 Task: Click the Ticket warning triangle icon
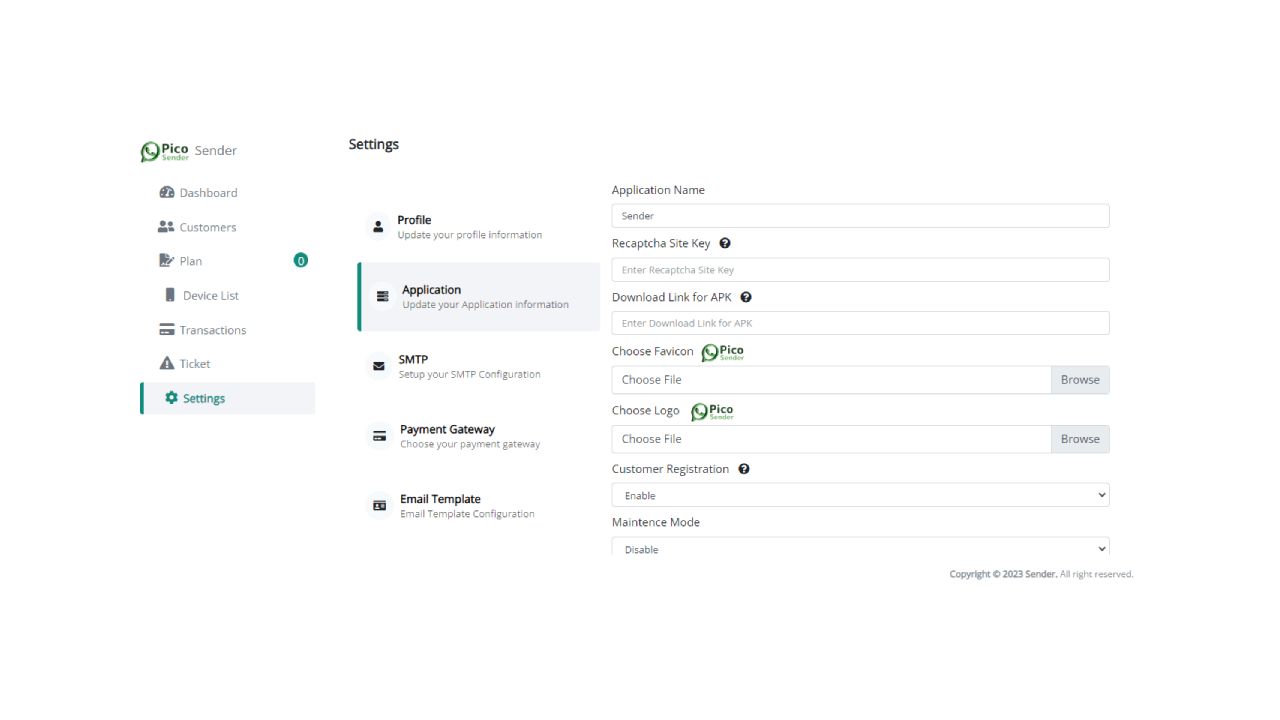[x=167, y=364]
